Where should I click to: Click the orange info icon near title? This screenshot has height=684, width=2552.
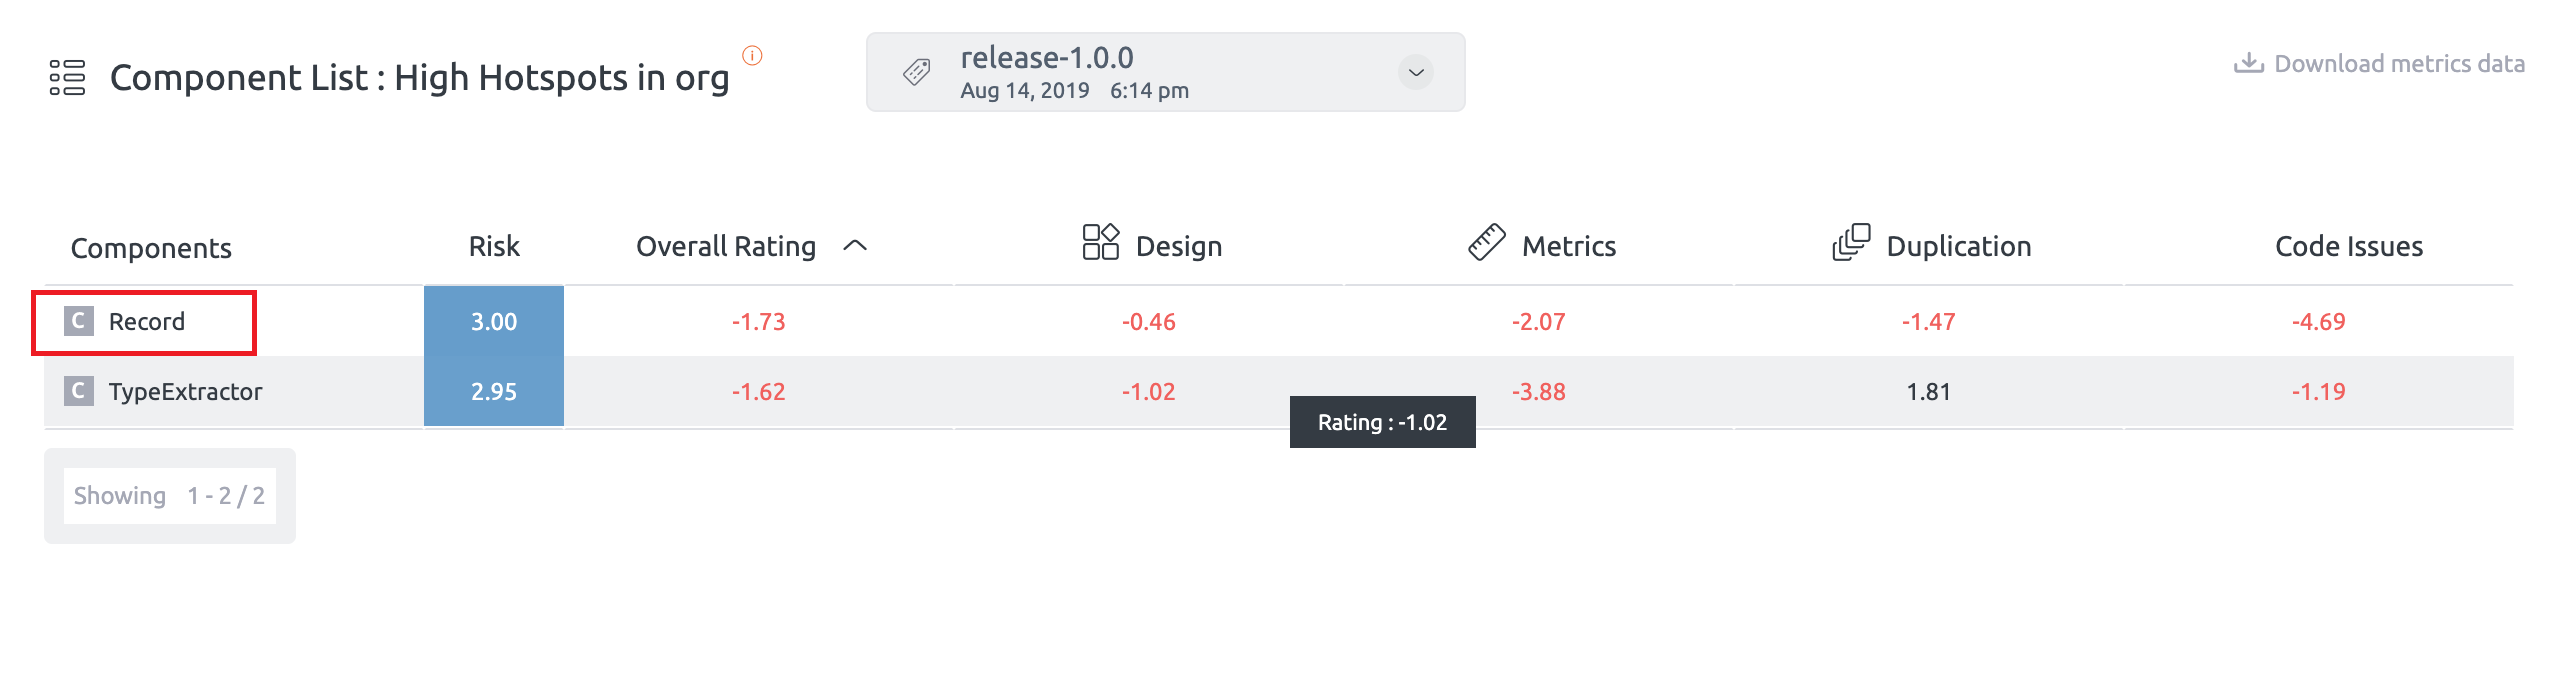(752, 55)
